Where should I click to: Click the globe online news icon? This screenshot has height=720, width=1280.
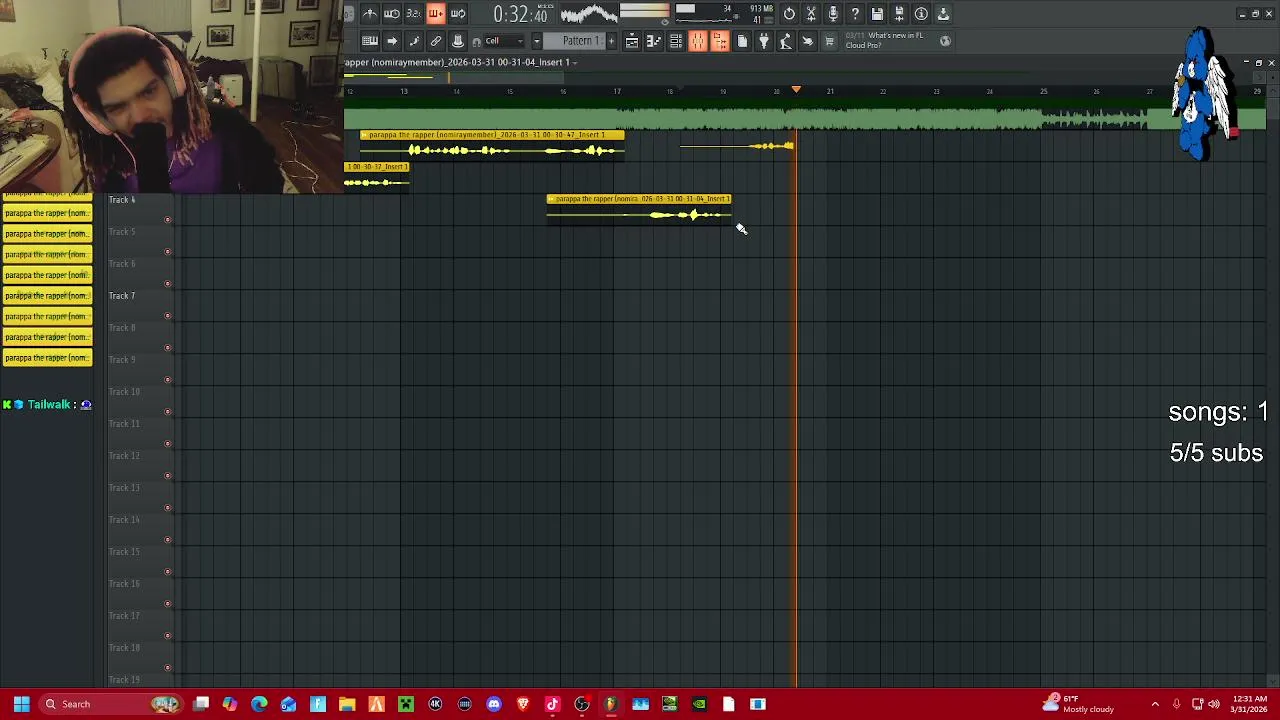945,41
